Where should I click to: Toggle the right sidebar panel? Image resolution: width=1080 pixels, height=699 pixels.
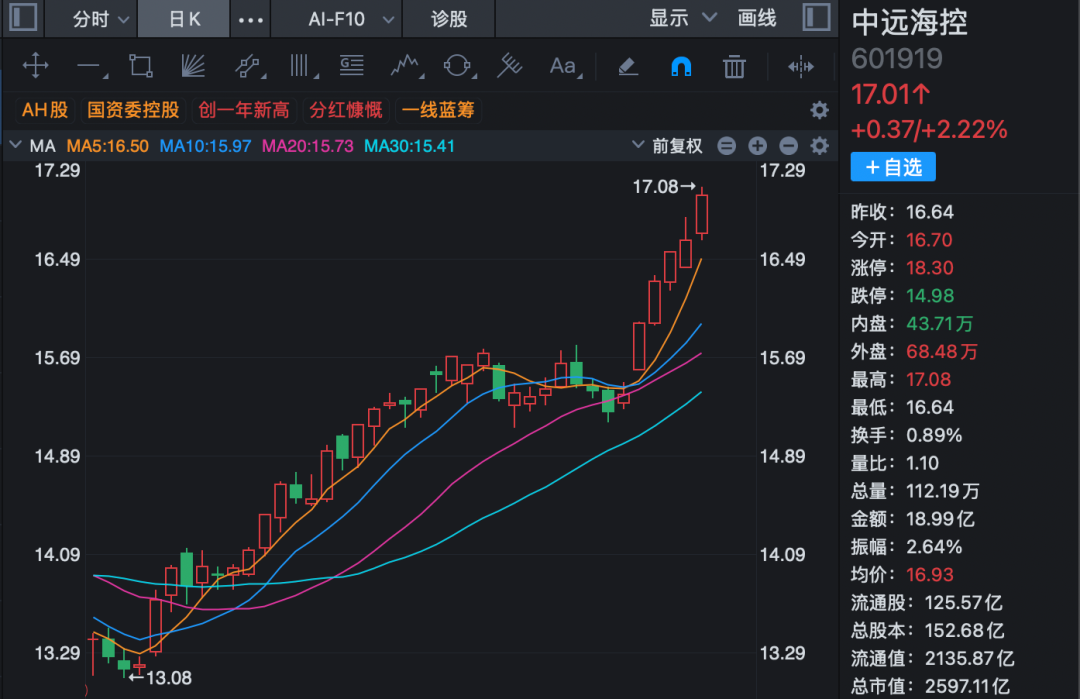[817, 17]
